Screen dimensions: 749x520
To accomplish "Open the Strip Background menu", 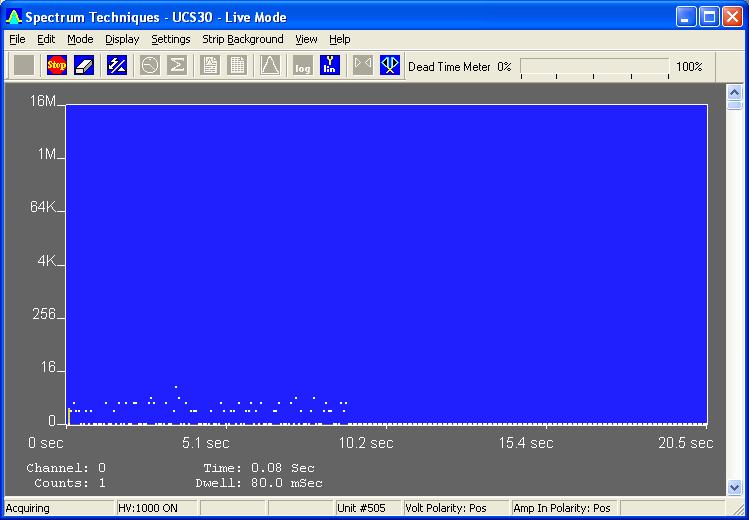I will tap(243, 39).
